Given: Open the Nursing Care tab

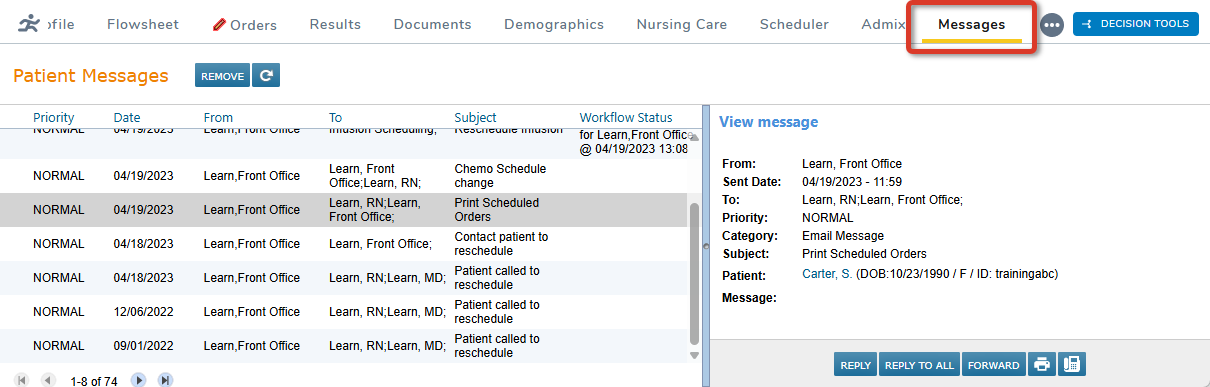Looking at the screenshot, I should pos(682,24).
